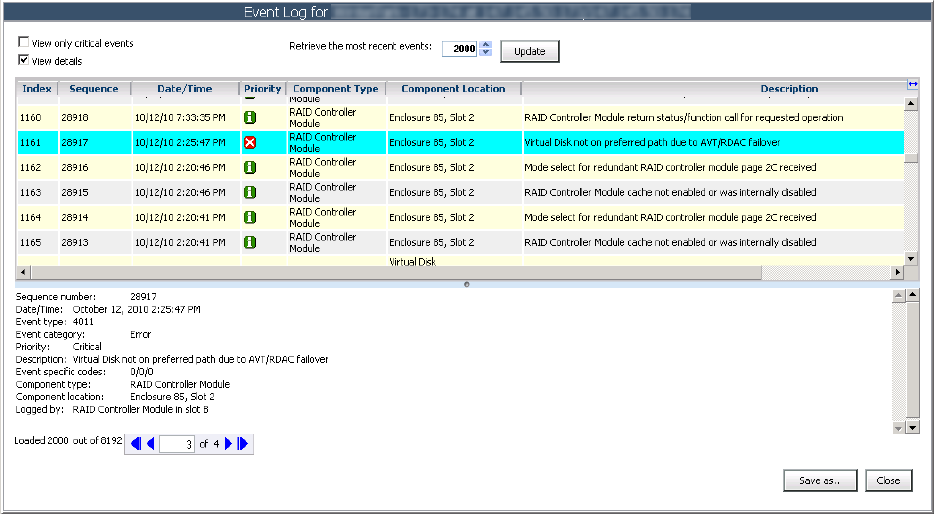Screen dimensions: 934x514
Task: Click the info priority icon in row 1165
Action: tap(250, 242)
